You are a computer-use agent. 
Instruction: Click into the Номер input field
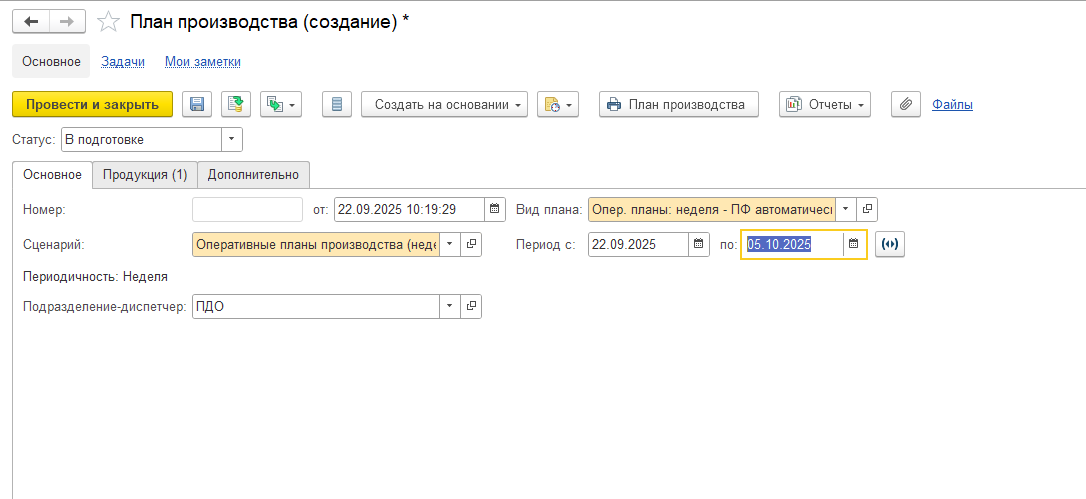(247, 210)
